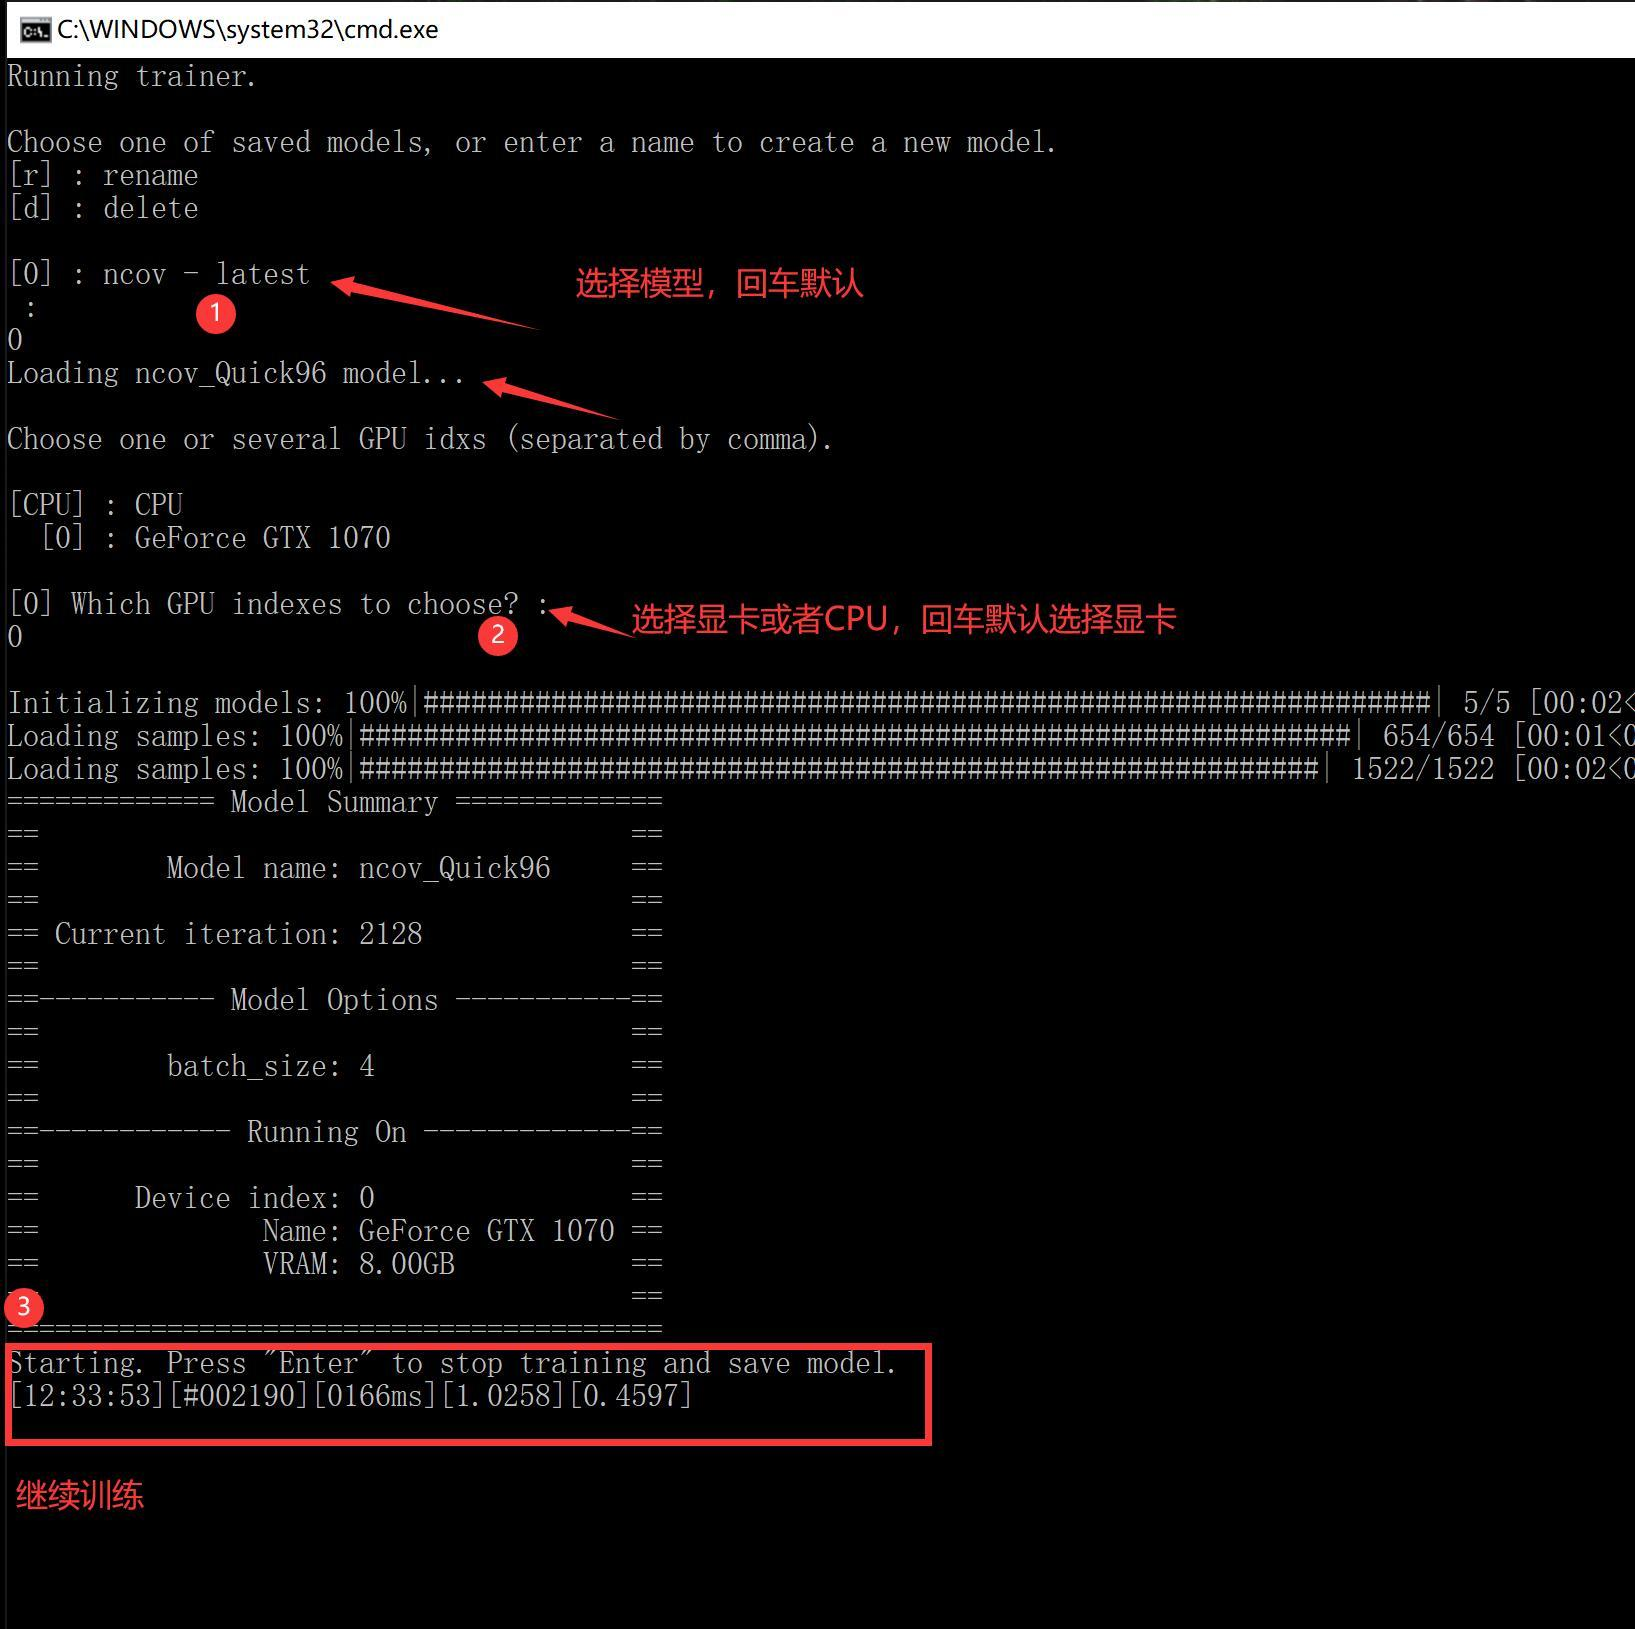Click the red circle marker numbered 3

click(24, 1307)
